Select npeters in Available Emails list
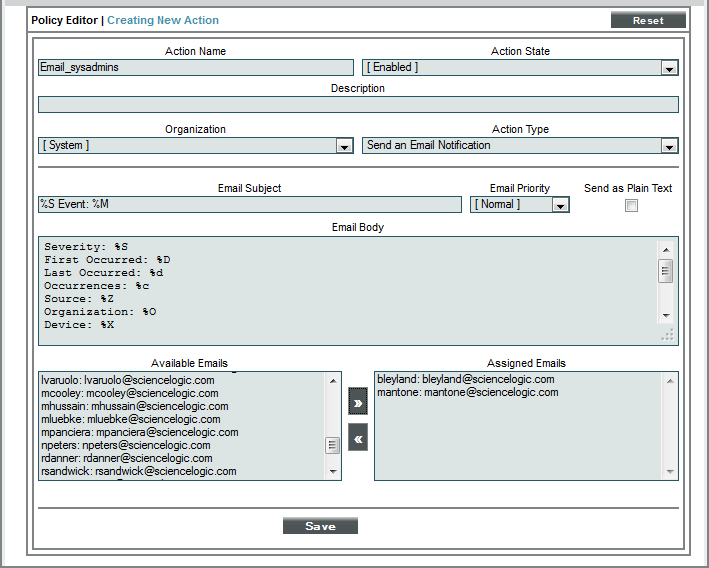The height and width of the screenshot is (568, 709). click(127, 445)
